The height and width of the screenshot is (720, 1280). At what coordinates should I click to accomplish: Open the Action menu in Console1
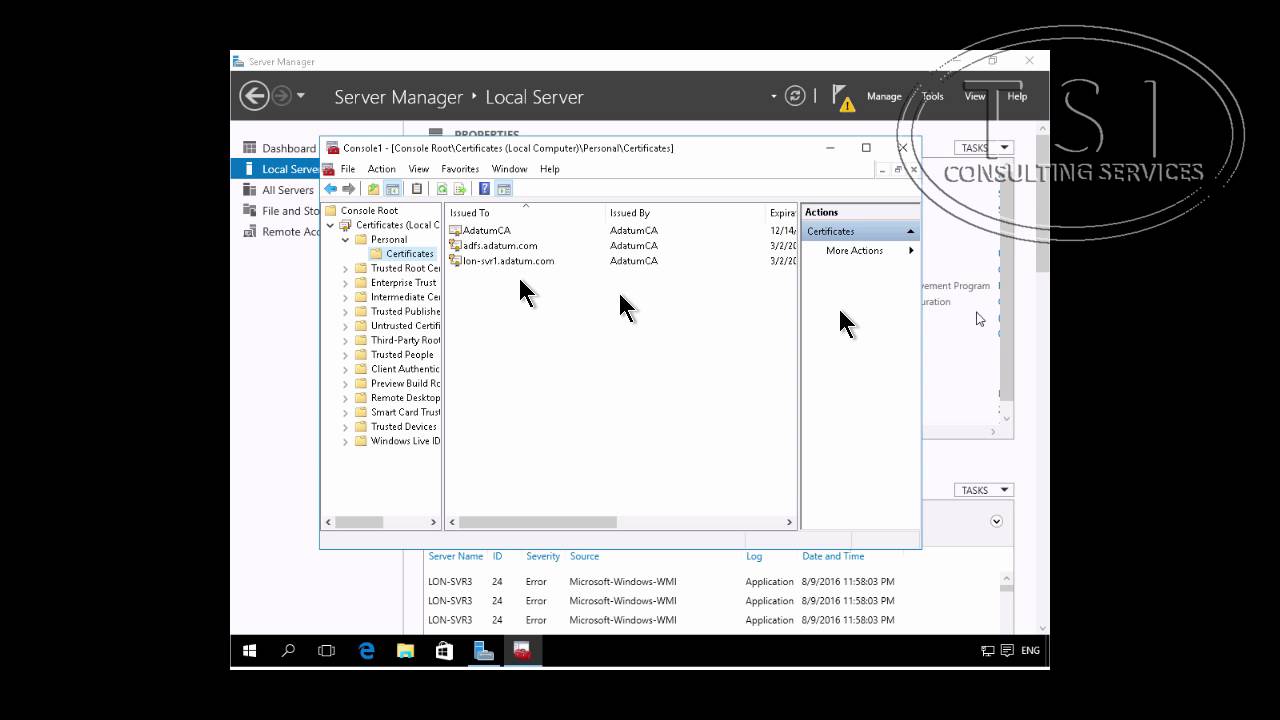[x=382, y=169]
